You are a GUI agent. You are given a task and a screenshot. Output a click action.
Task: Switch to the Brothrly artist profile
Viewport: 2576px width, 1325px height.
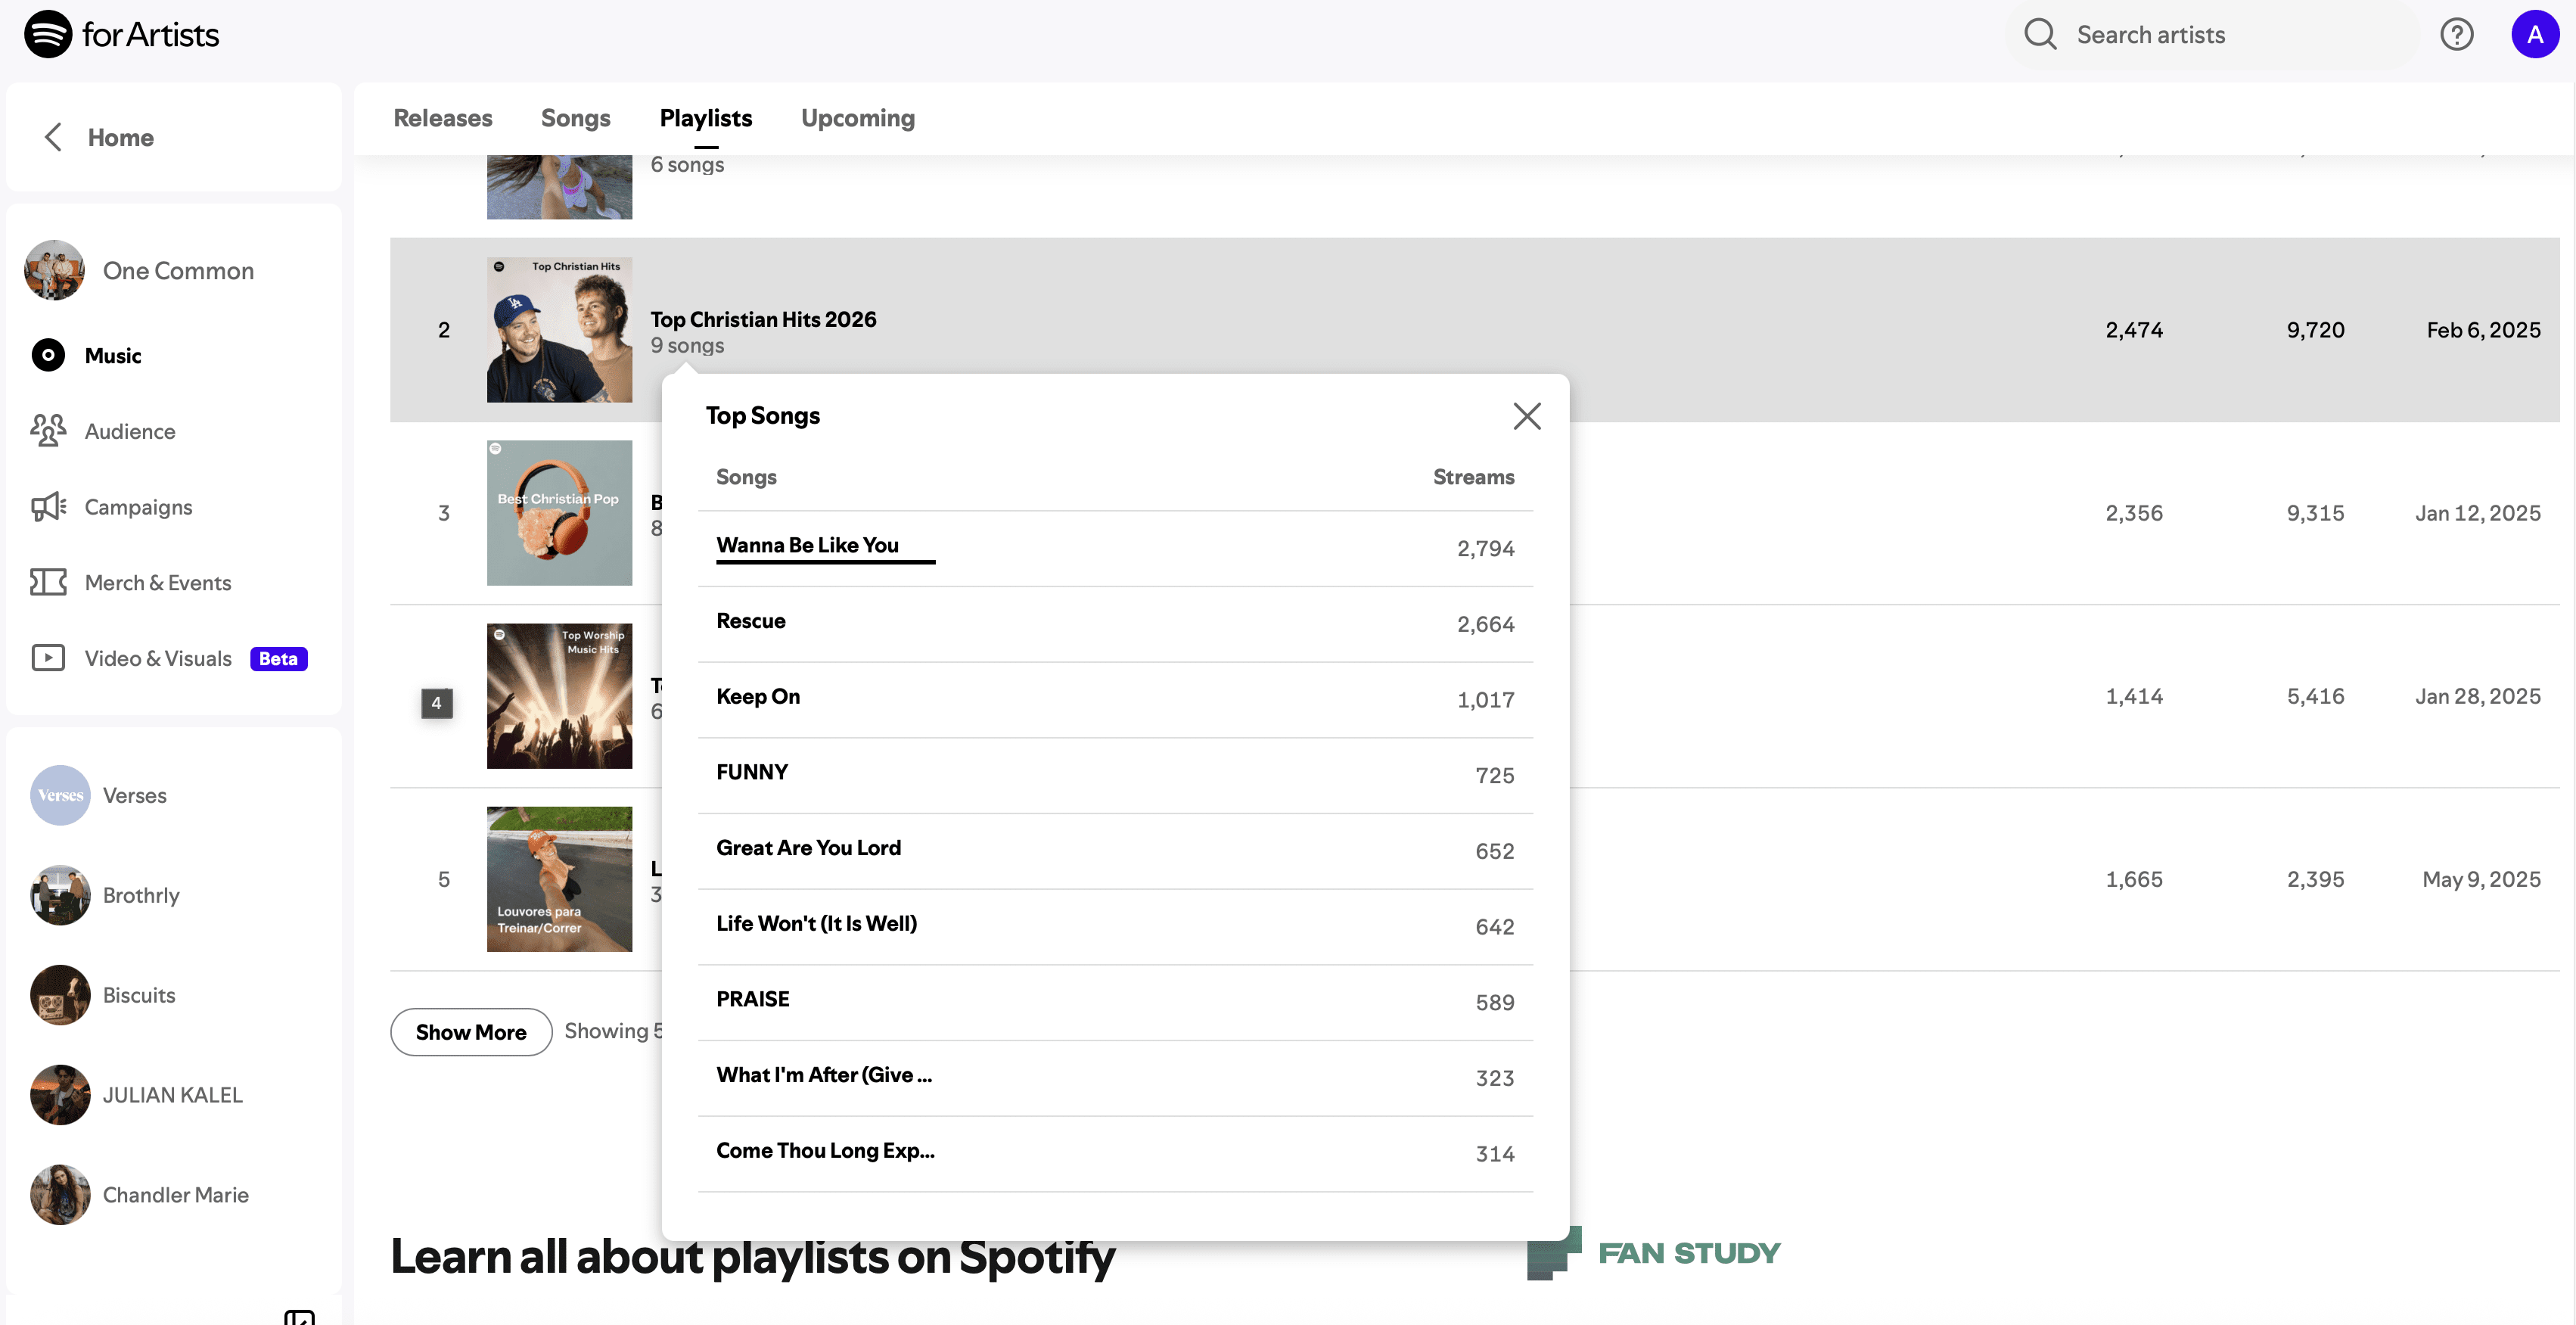point(141,895)
